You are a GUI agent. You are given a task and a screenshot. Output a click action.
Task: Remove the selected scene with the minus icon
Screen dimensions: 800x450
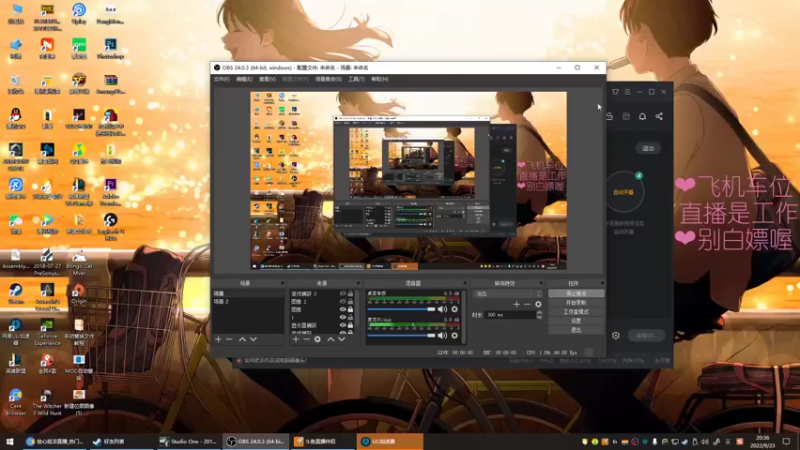coord(229,339)
